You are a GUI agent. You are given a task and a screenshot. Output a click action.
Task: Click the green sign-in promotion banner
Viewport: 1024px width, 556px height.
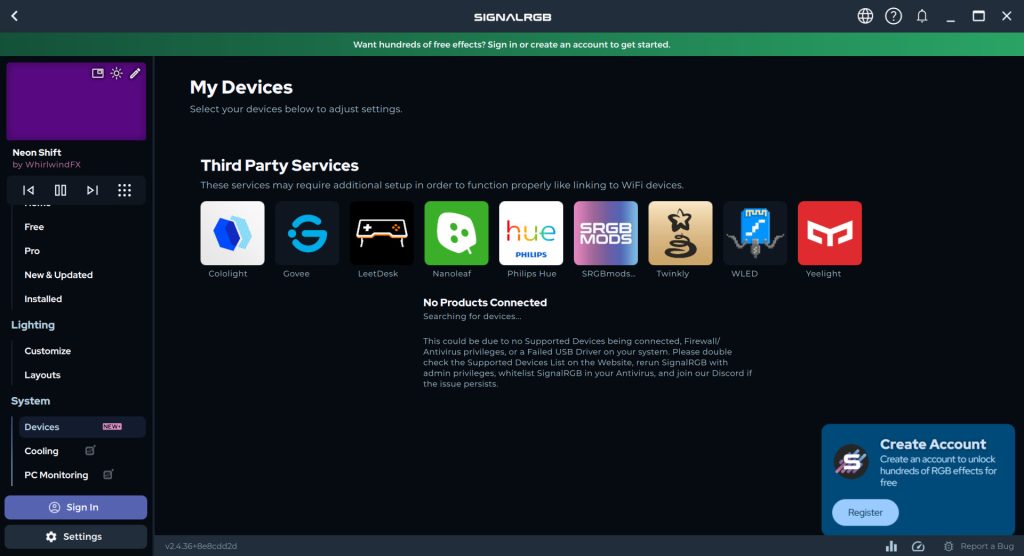click(x=512, y=44)
